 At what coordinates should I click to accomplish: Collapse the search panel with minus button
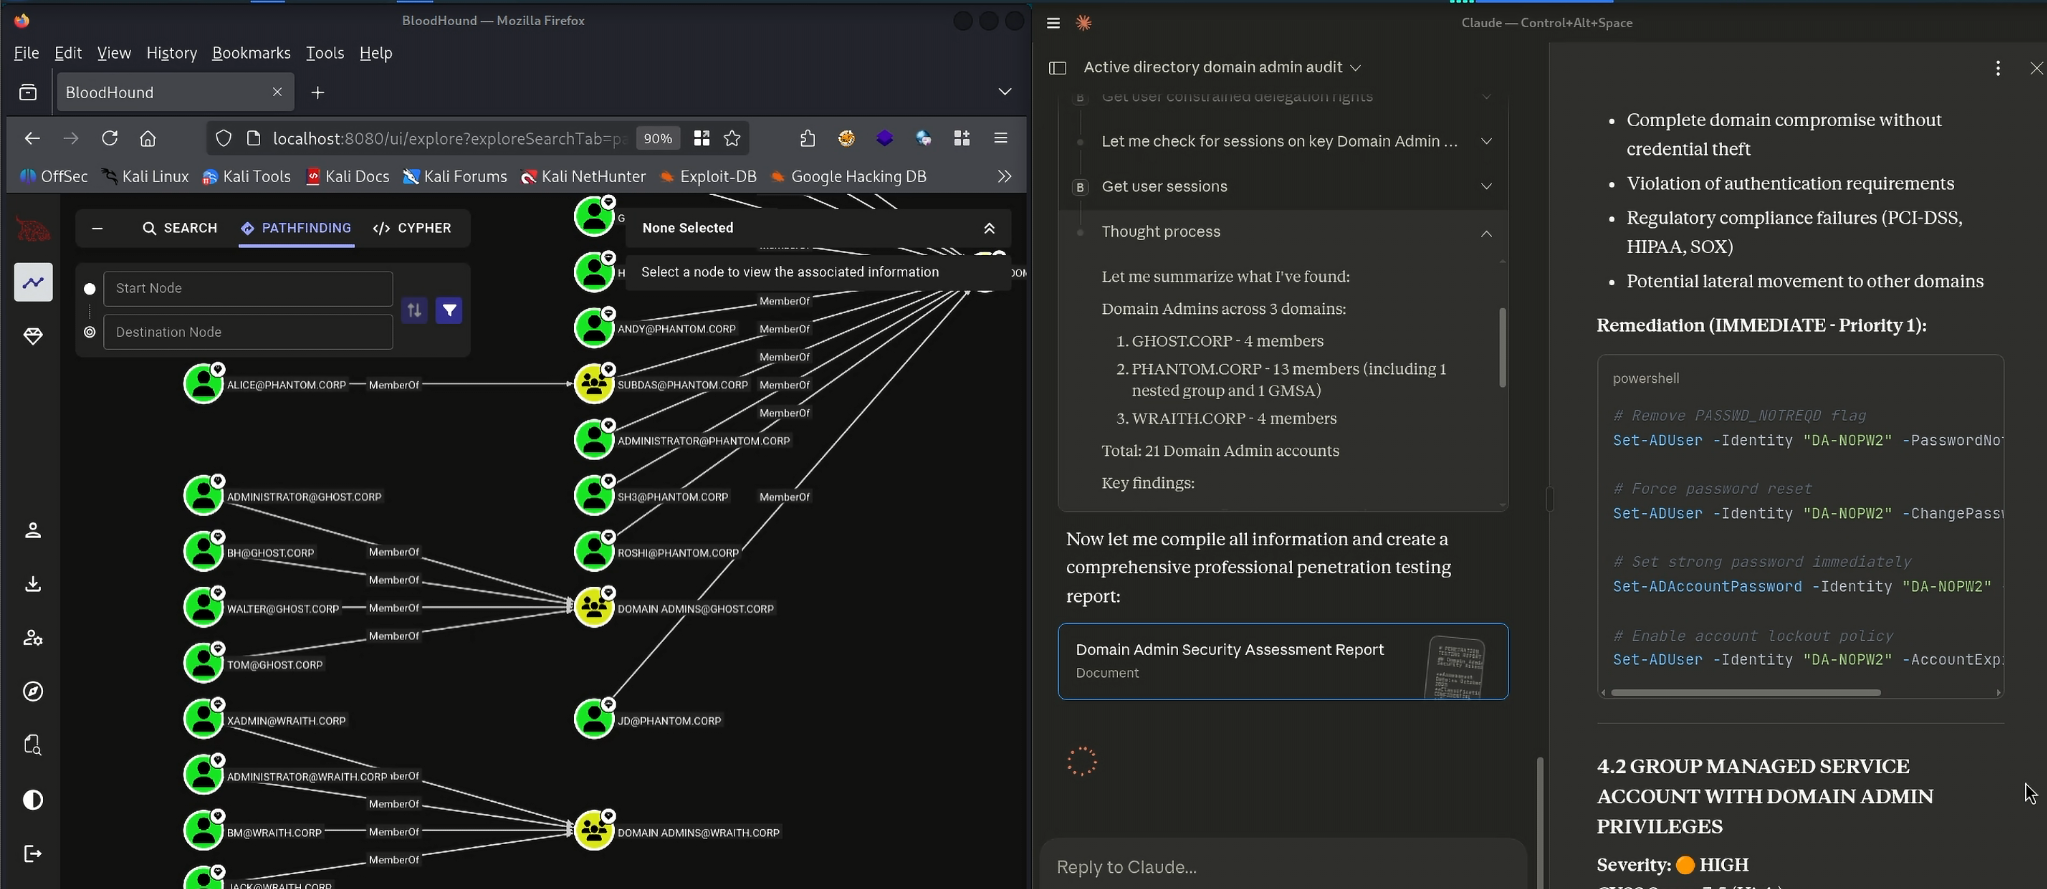click(97, 229)
